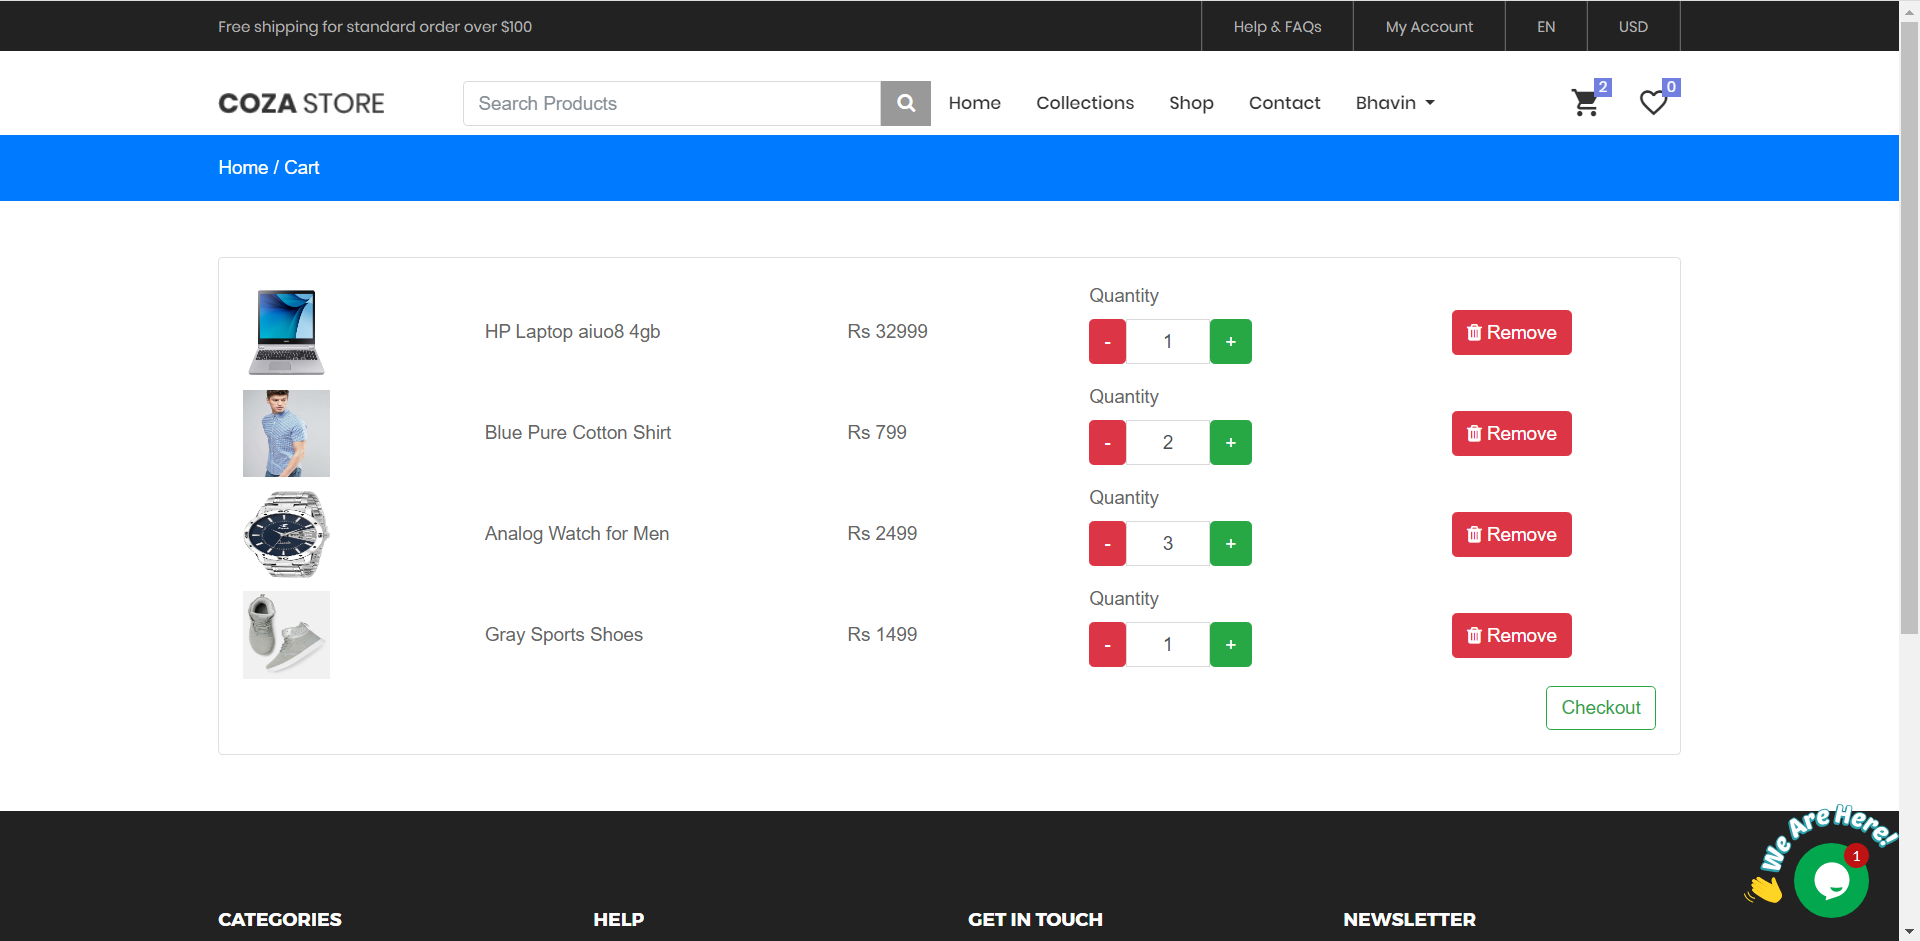Choose the EN language option

(x=1545, y=26)
